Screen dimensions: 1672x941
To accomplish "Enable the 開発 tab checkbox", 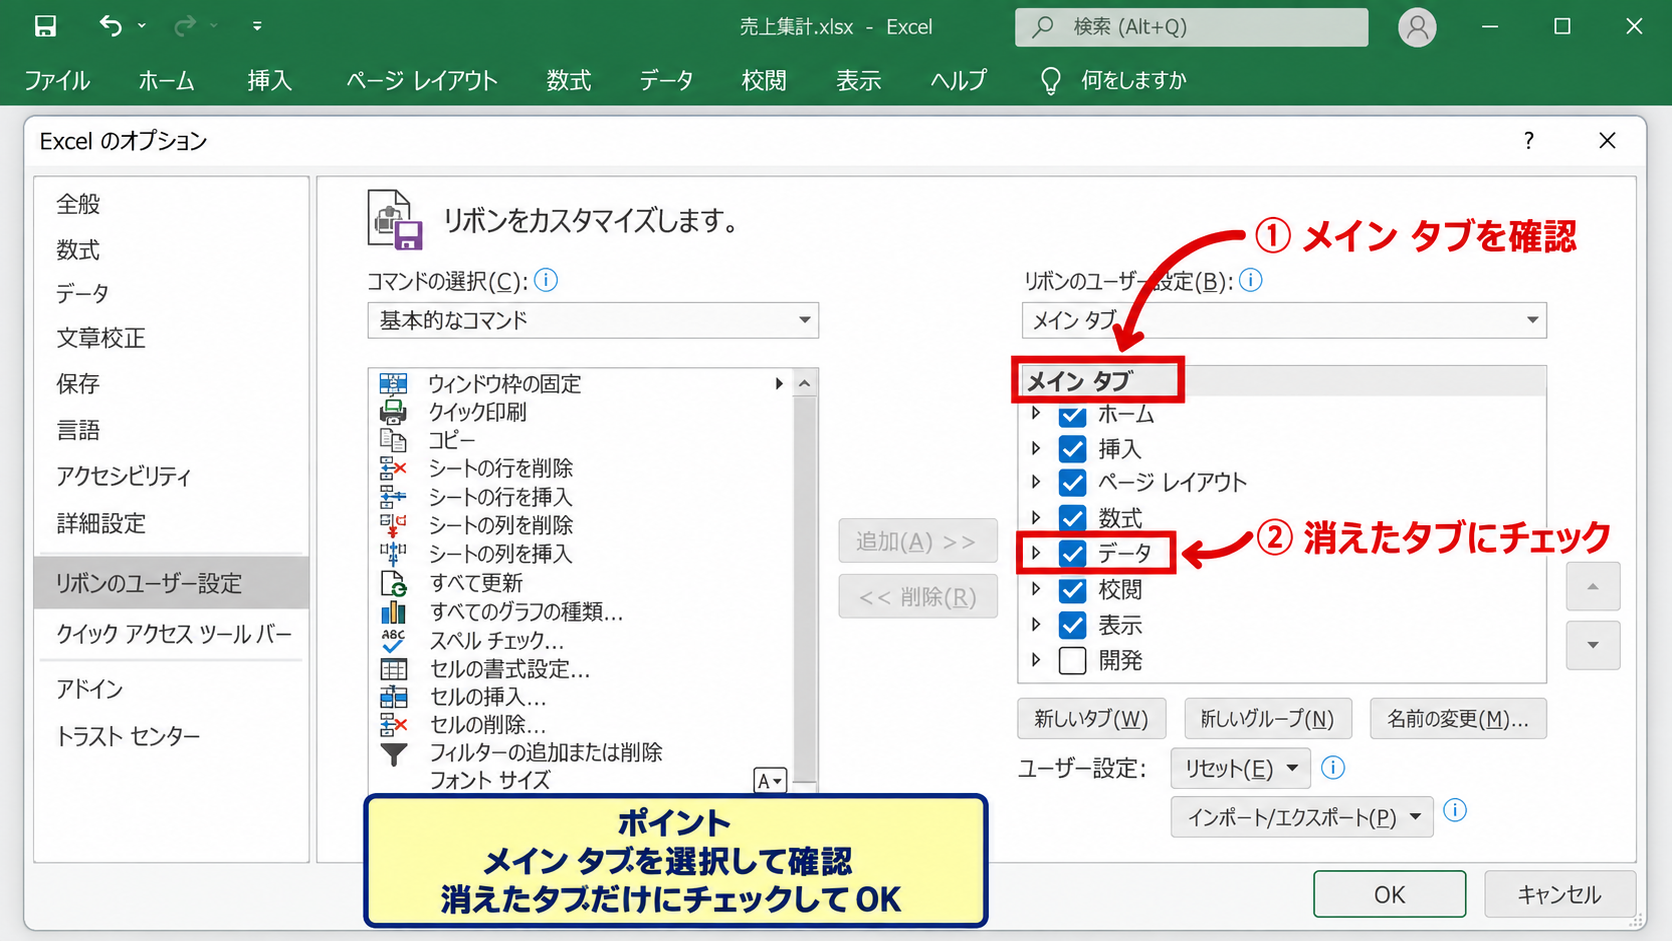I will point(1072,660).
